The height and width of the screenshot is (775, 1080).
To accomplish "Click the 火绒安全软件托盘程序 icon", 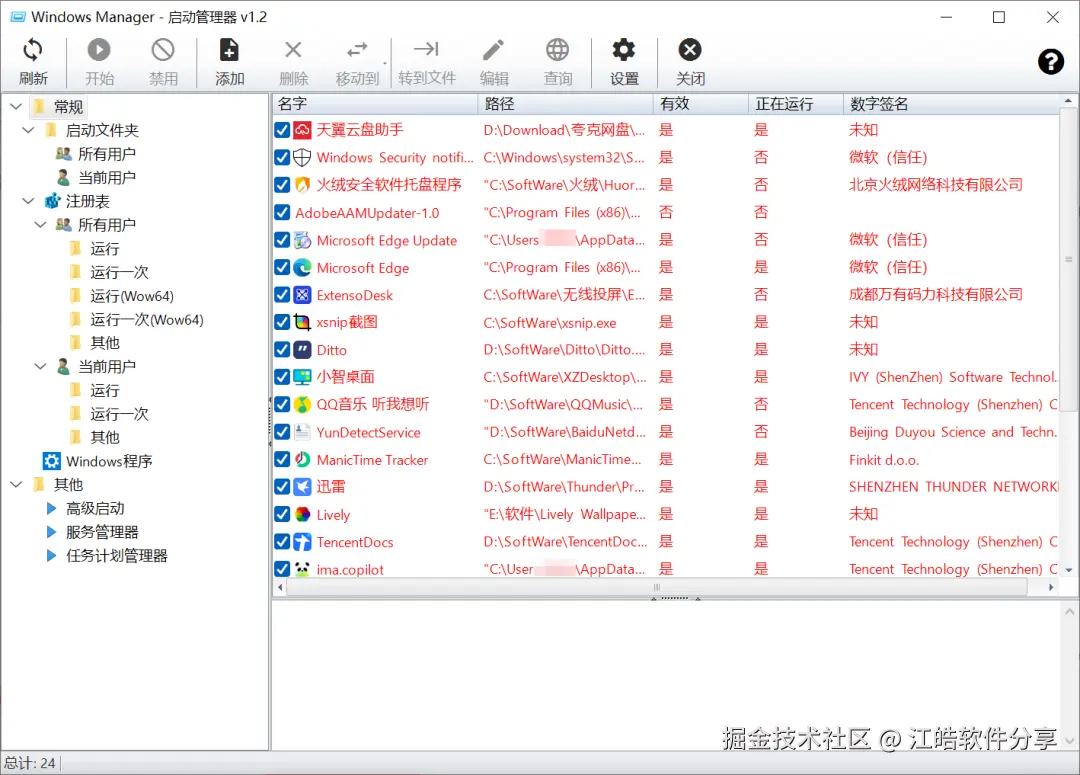I will (302, 185).
